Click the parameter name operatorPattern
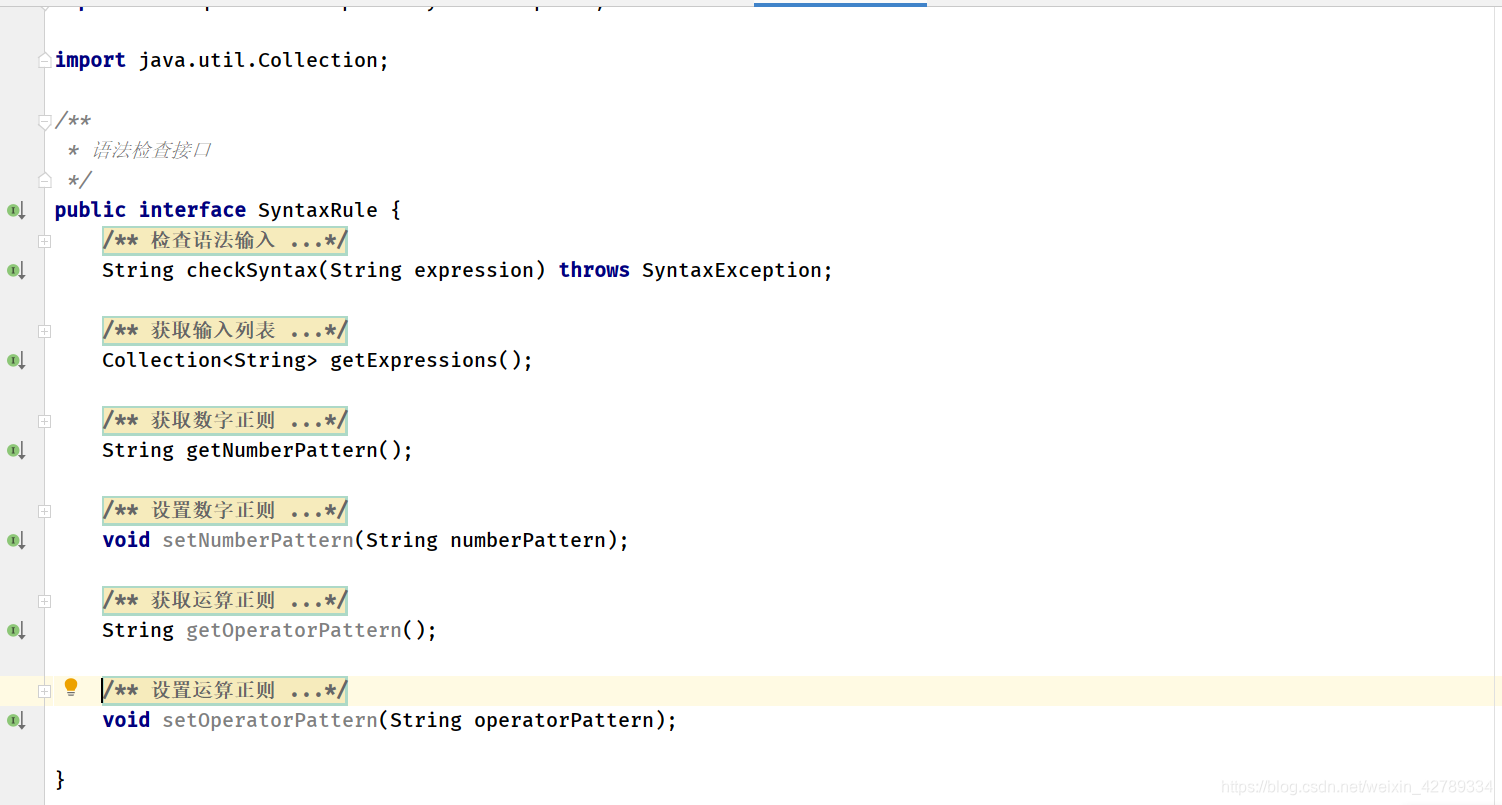1502x805 pixels. click(x=564, y=720)
